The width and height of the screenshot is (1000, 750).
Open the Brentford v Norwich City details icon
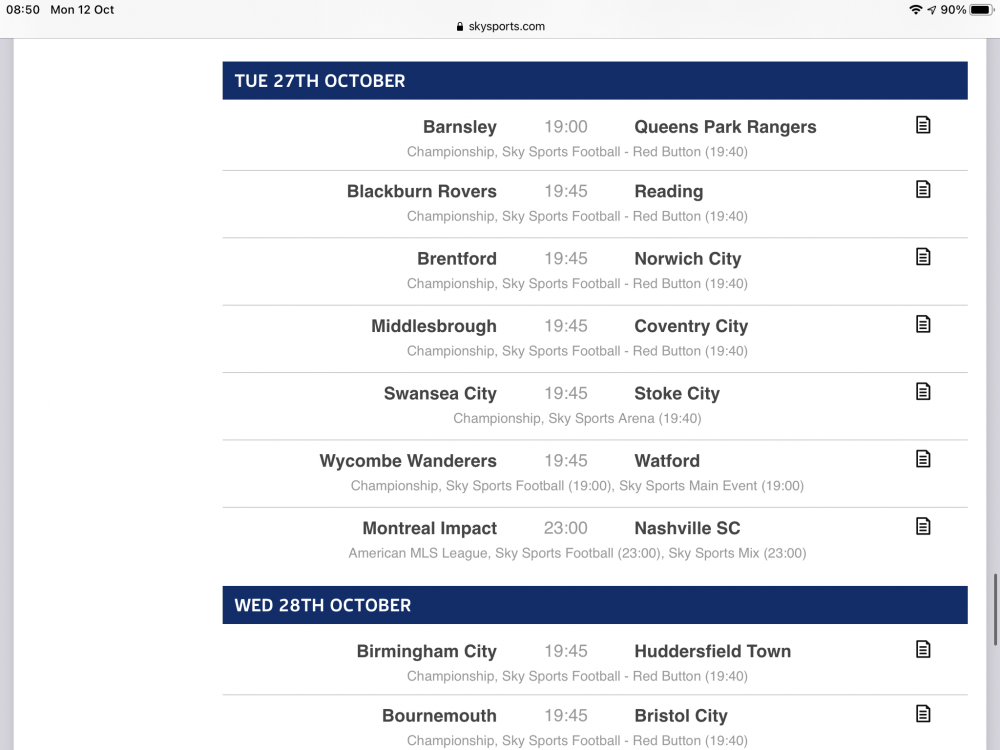click(923, 257)
